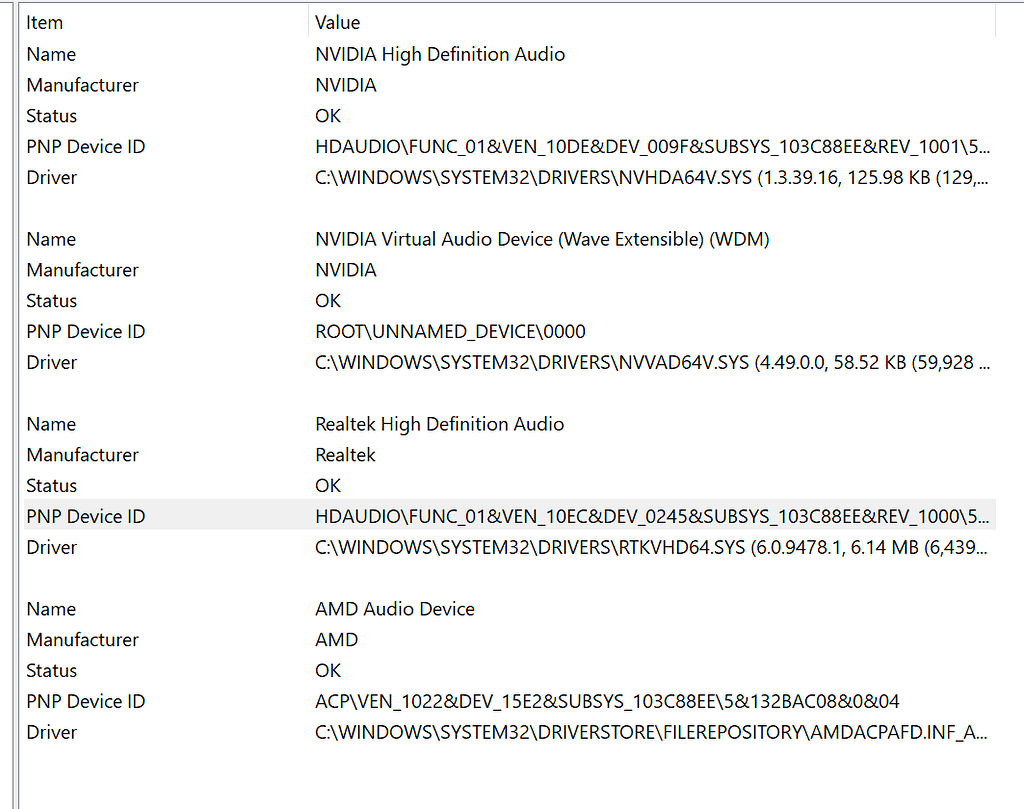Screen dimensions: 1024x809
Task: Click the OK status for AMD Audio Device
Action: [327, 670]
